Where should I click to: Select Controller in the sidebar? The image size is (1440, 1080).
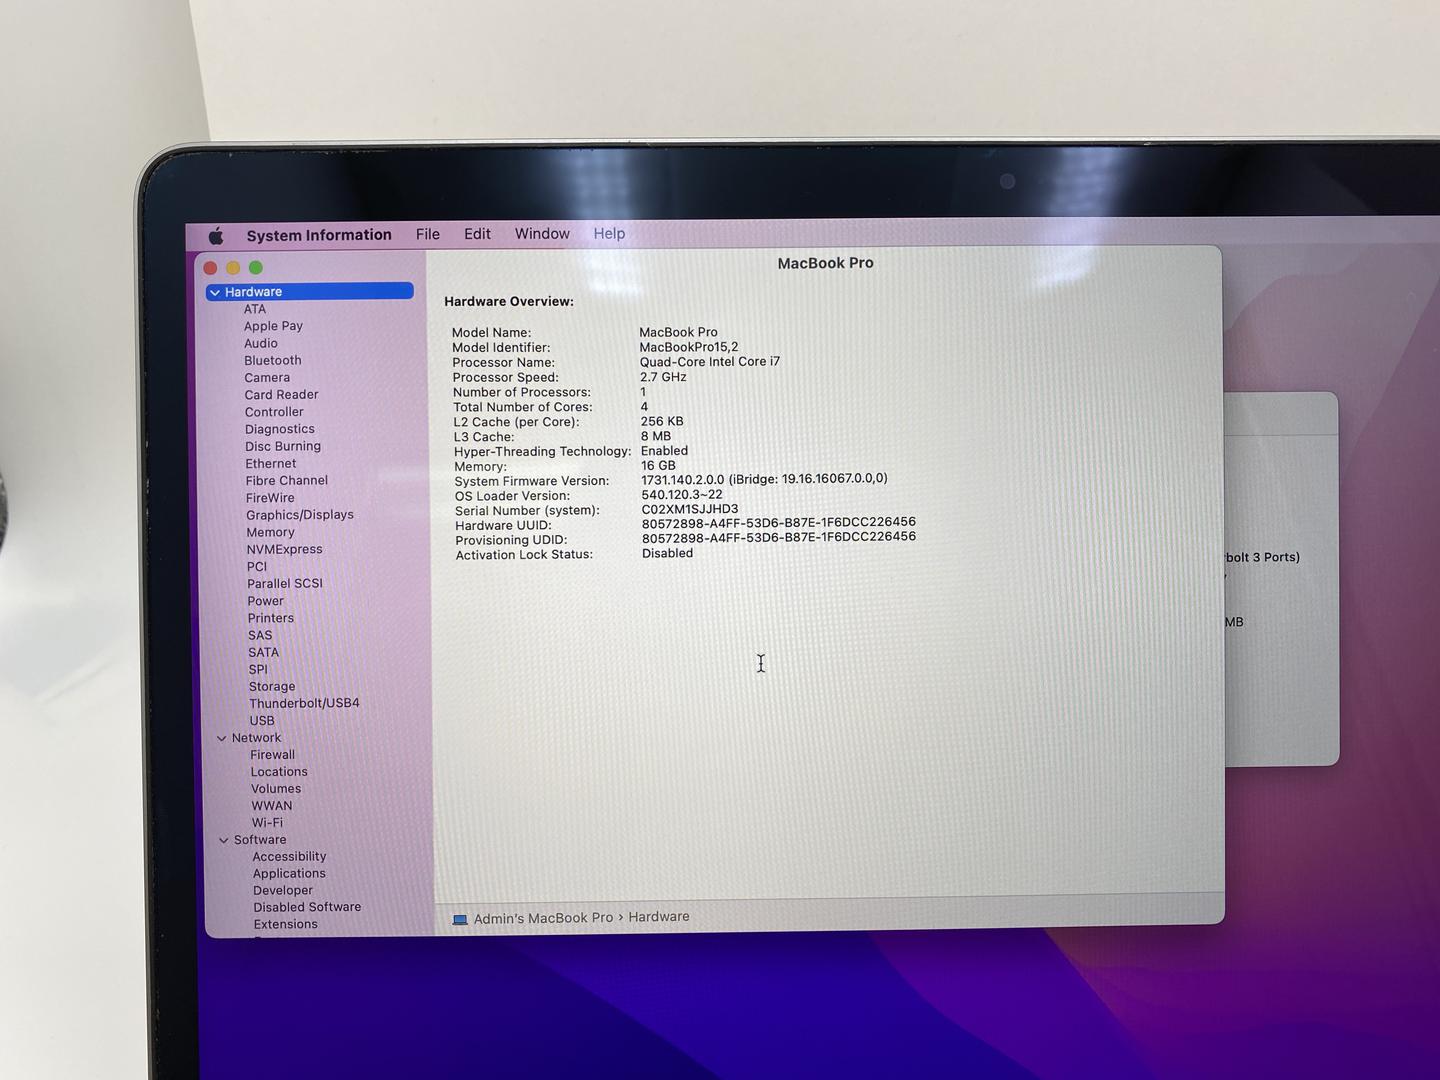[274, 412]
